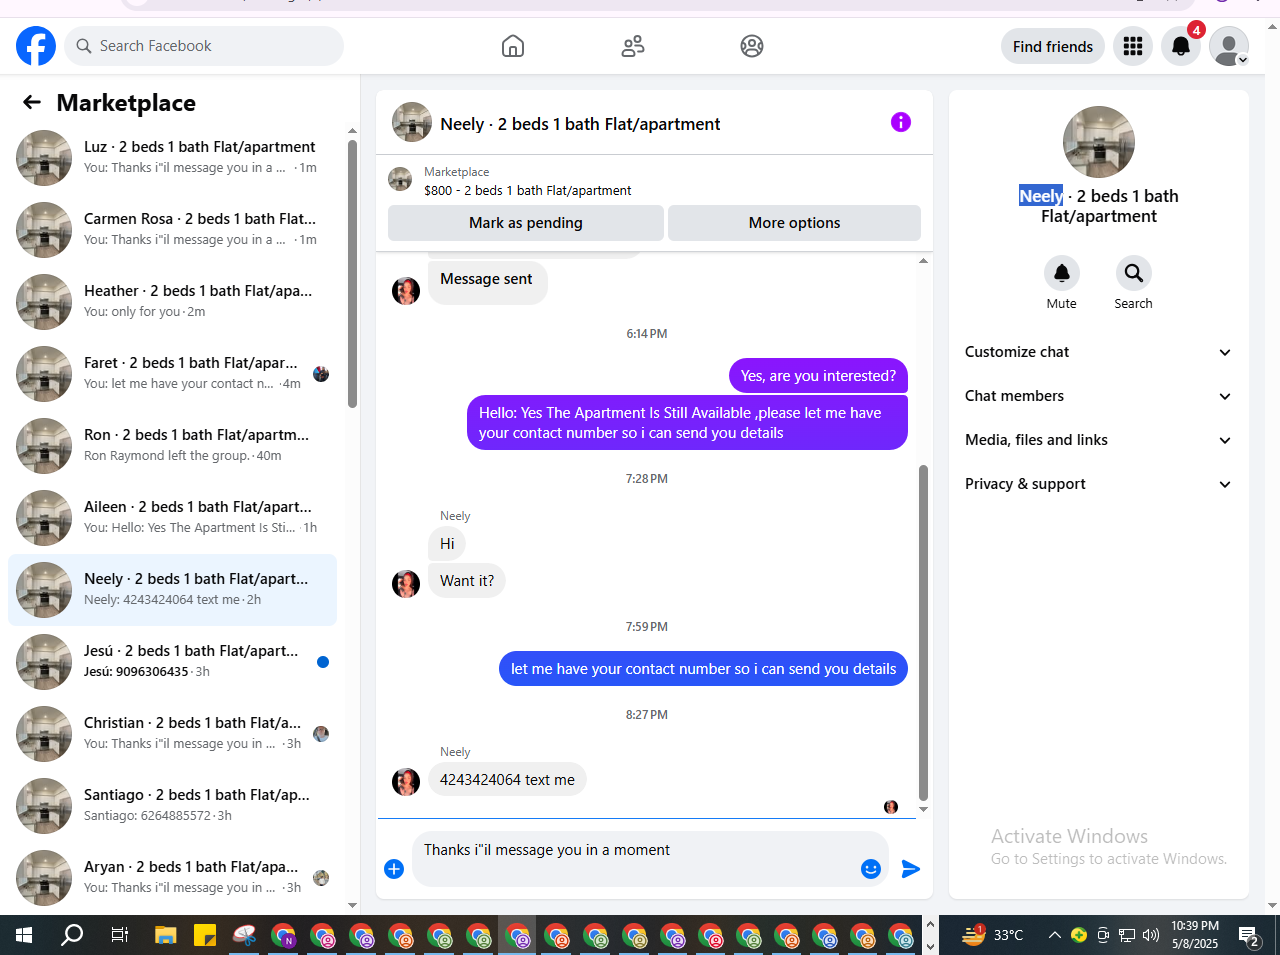Open the Menu grid icon
Viewport: 1280px width, 955px height.
click(1133, 46)
